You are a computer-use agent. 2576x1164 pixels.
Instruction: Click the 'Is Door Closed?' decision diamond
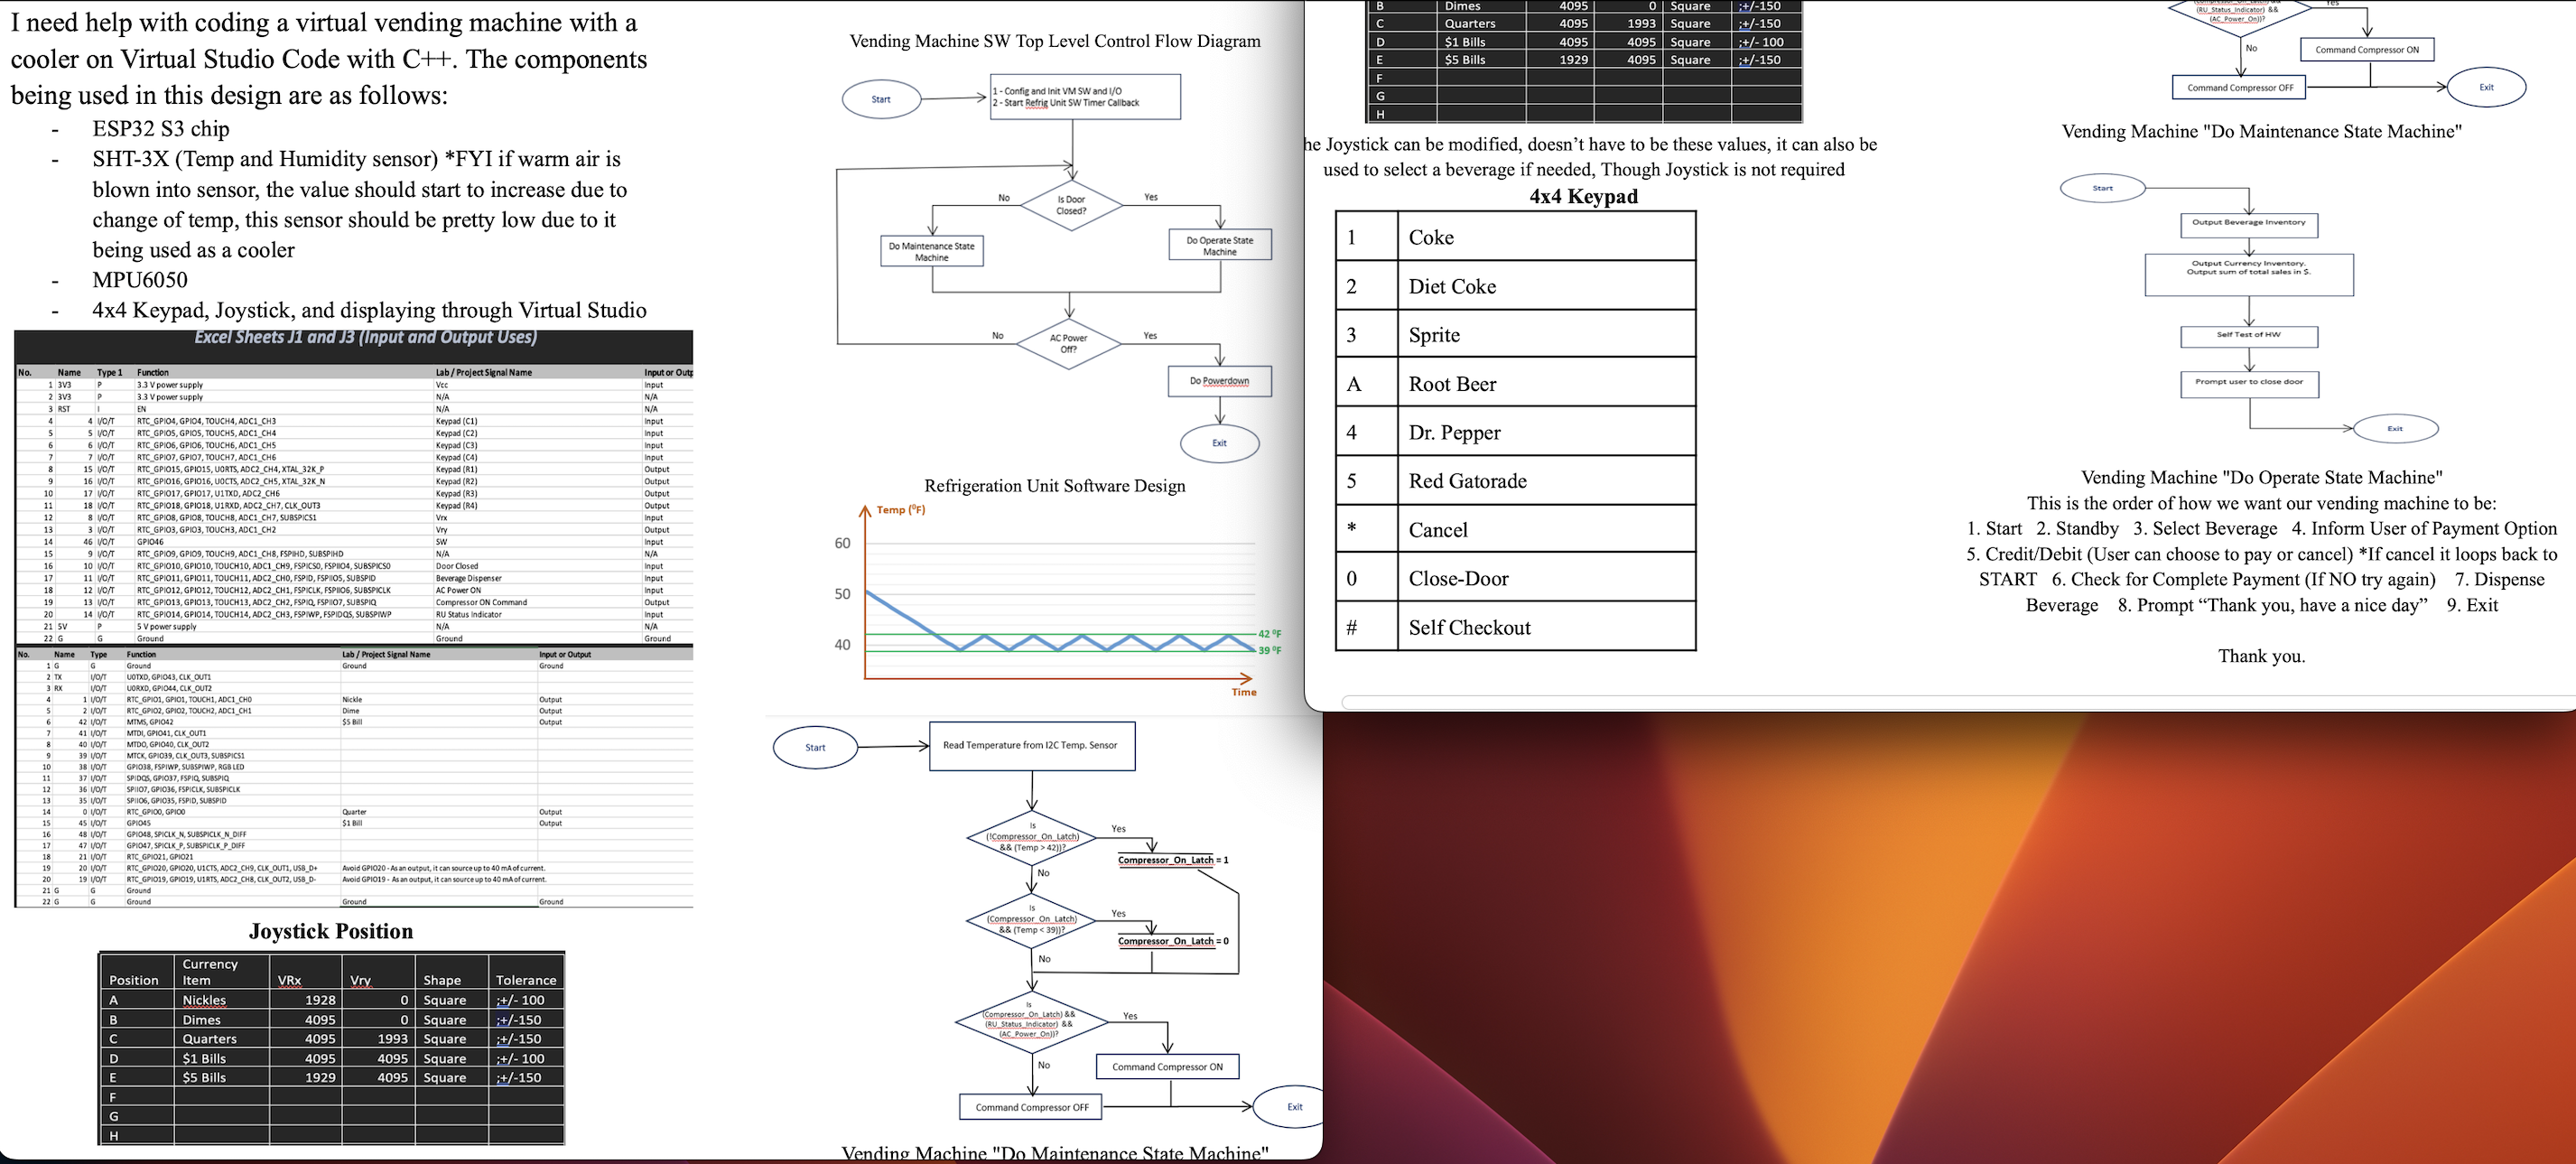coord(1071,205)
